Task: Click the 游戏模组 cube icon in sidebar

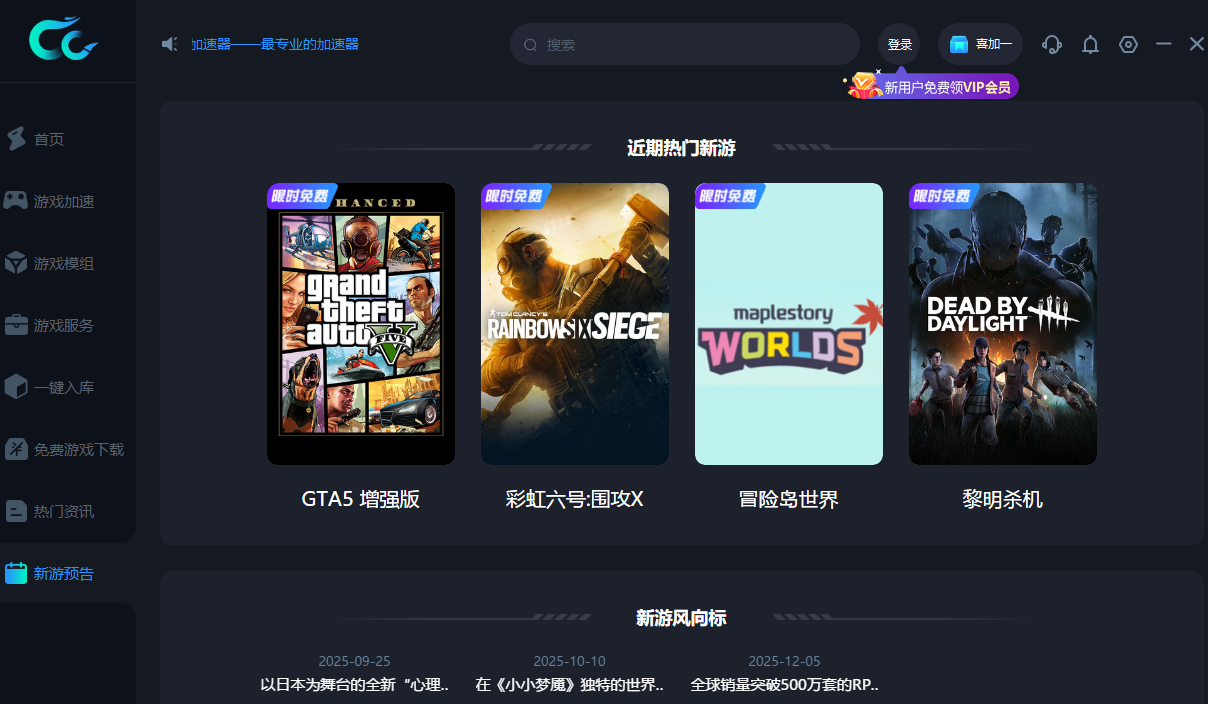Action: [16, 263]
